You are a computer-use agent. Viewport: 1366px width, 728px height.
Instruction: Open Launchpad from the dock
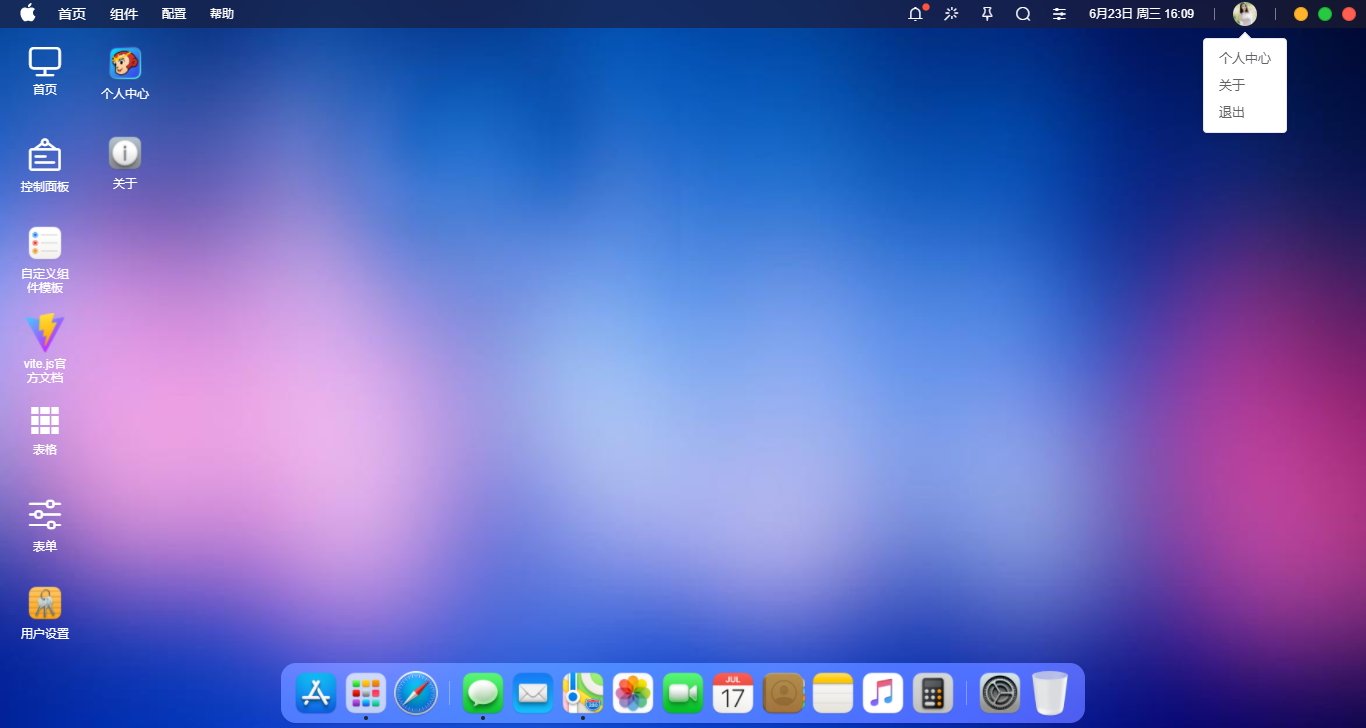365,692
